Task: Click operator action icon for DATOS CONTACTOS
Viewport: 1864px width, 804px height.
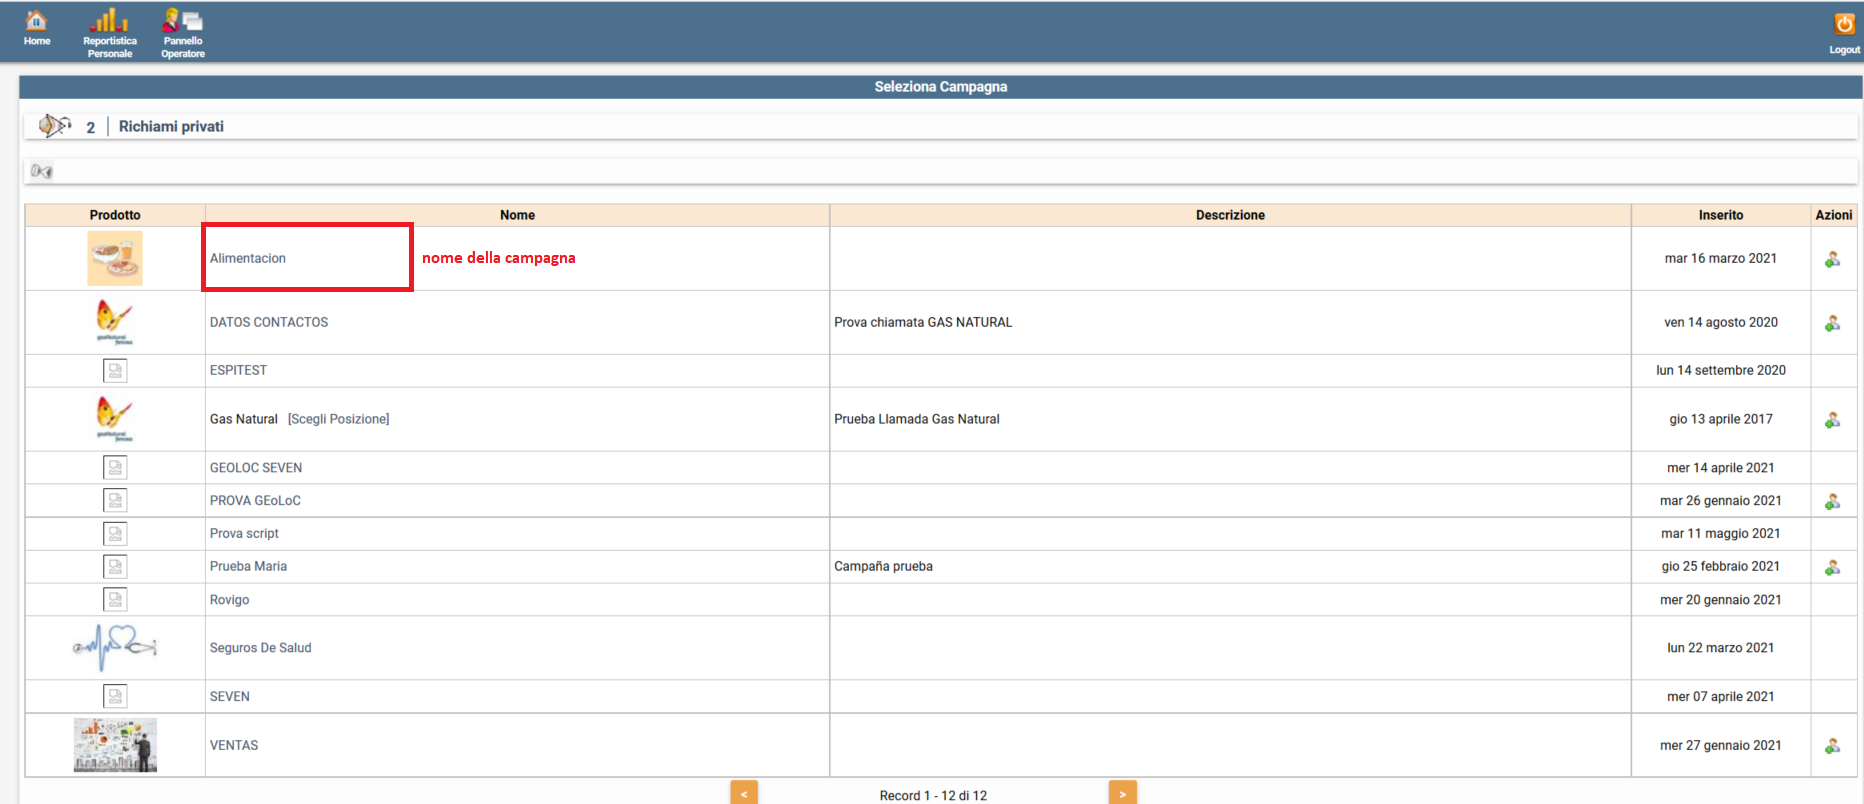Action: tap(1832, 323)
